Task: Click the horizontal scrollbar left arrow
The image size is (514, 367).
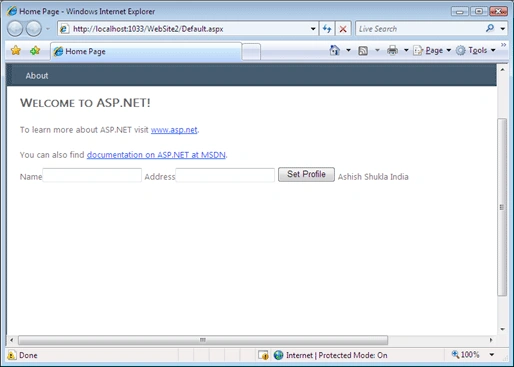Action: point(12,340)
